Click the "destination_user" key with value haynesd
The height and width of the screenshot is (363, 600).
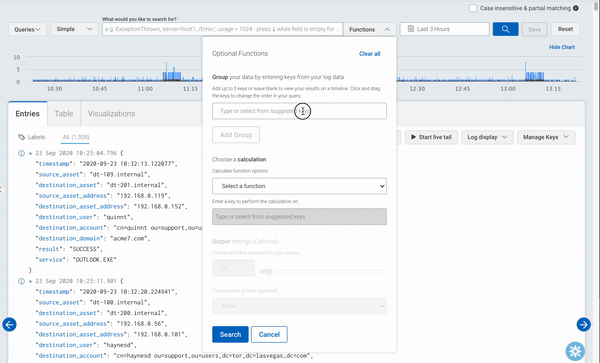[x=66, y=345]
